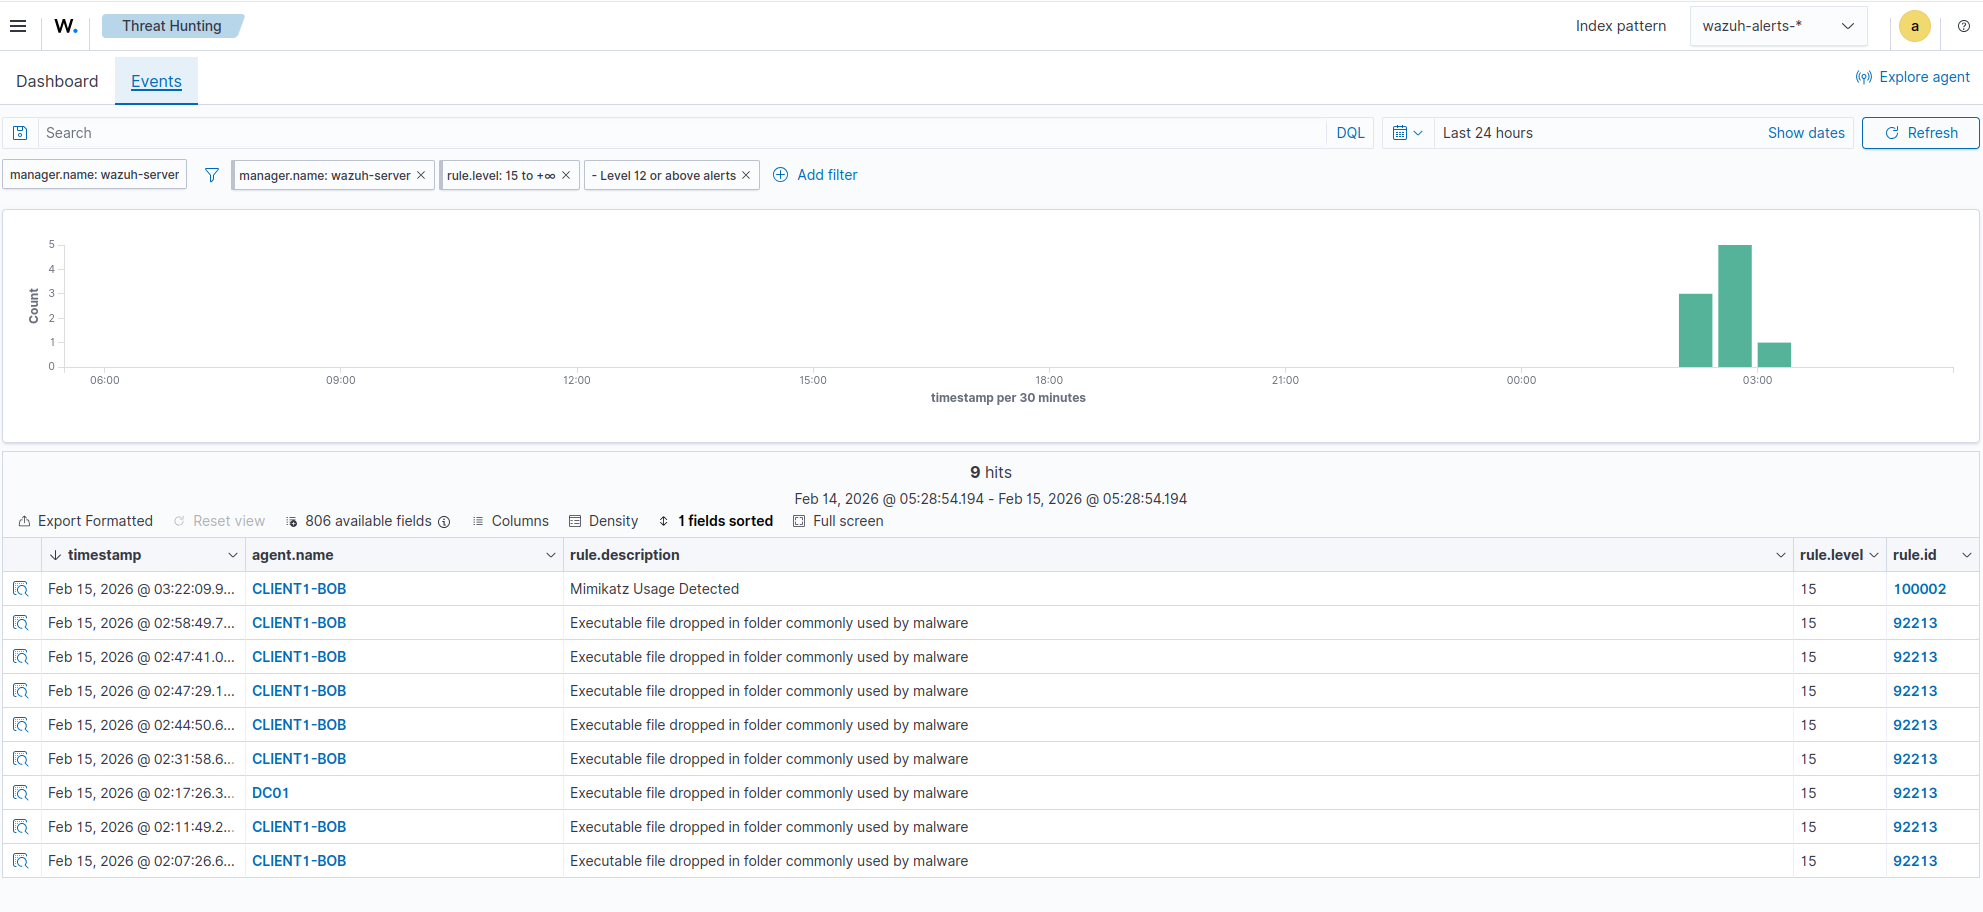Expand the rule.description column header menu
This screenshot has width=1983, height=912.
click(1780, 555)
